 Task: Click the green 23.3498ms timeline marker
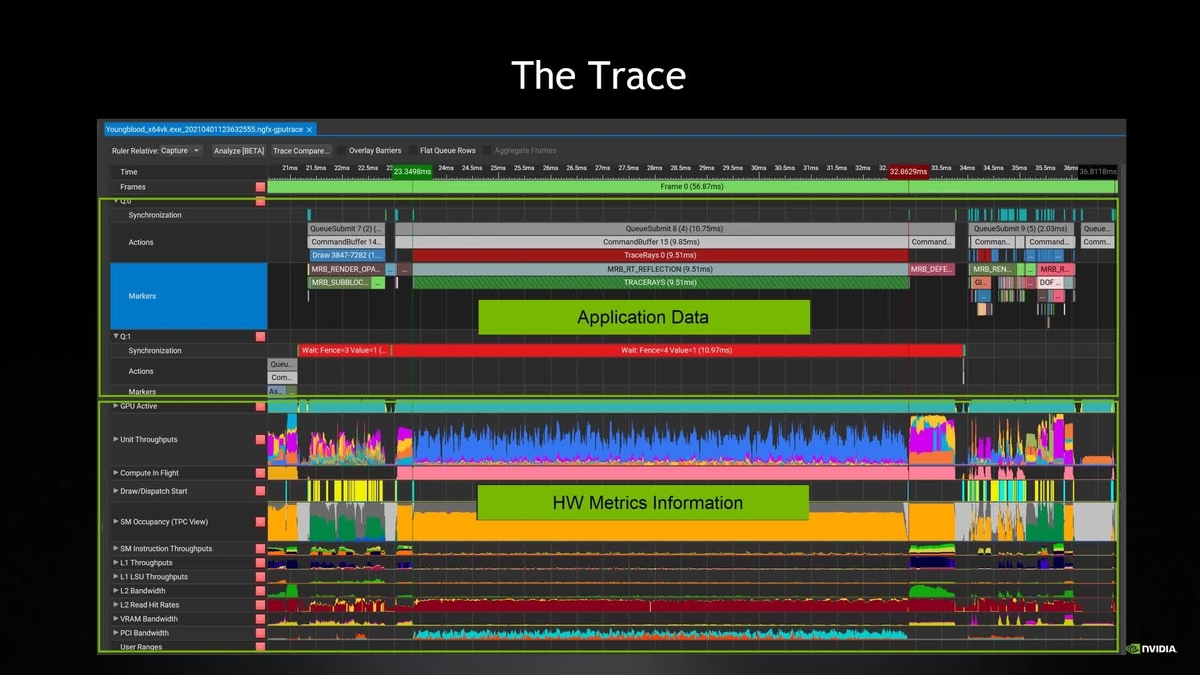[412, 172]
